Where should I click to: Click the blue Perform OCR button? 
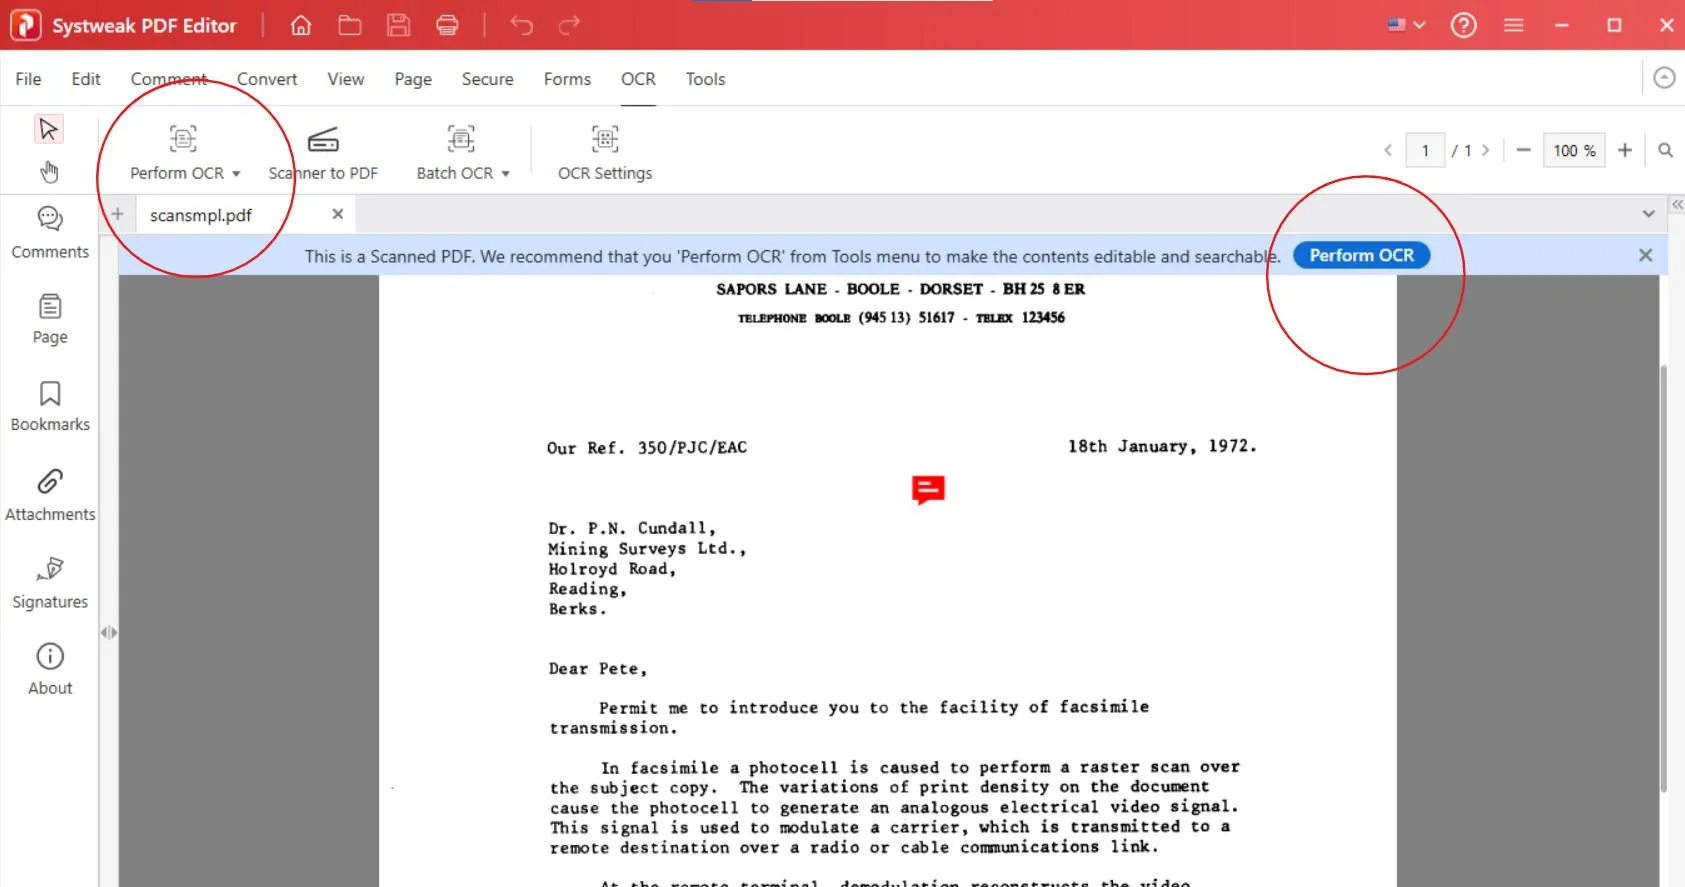[1361, 255]
